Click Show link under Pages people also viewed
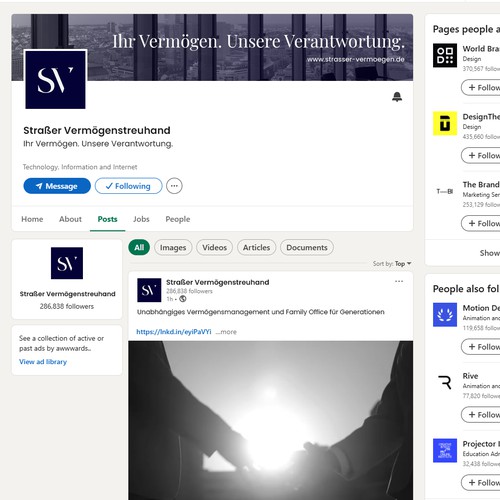Viewport: 500px width, 500px height. [490, 253]
